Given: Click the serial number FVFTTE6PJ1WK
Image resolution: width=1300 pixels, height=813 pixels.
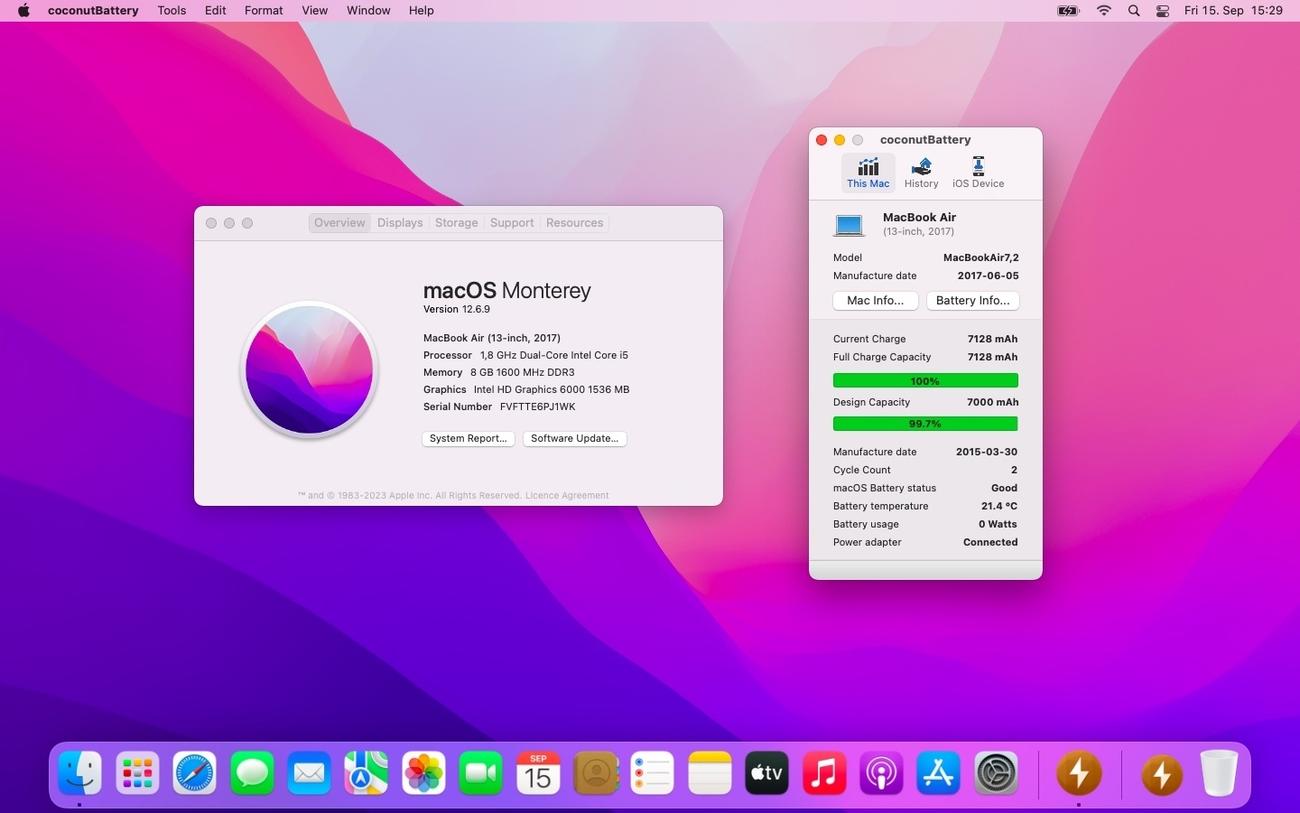Looking at the screenshot, I should tap(537, 407).
